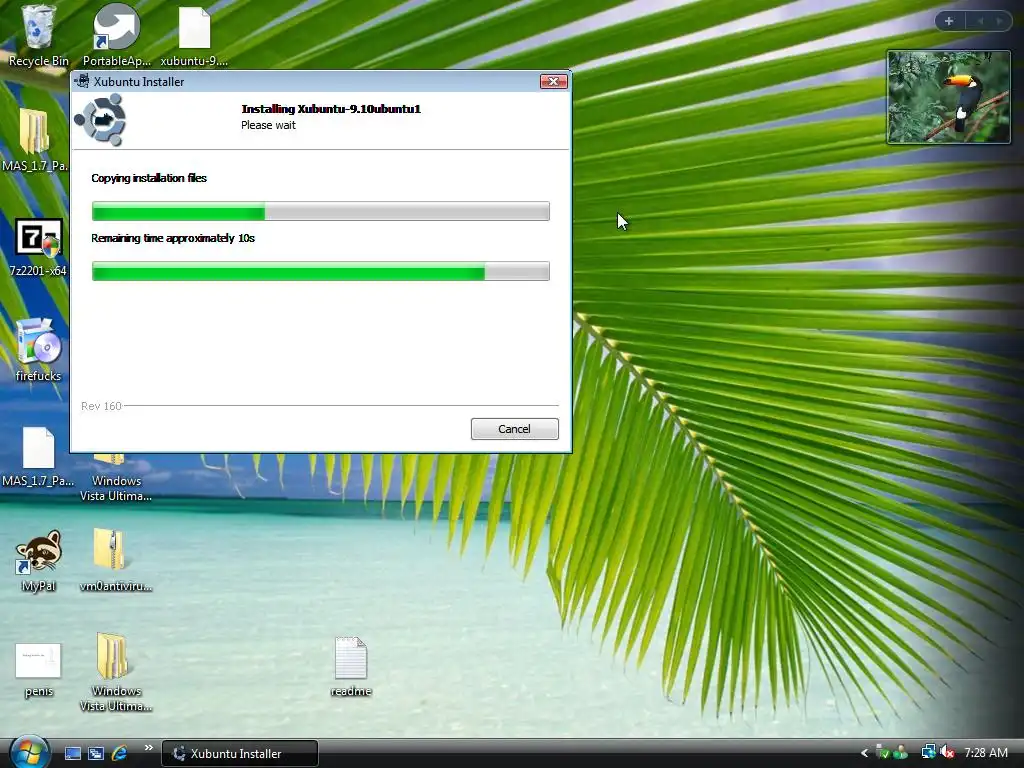
Task: Click Switch Between Windows quick launch icon
Action: pyautogui.click(x=96, y=754)
